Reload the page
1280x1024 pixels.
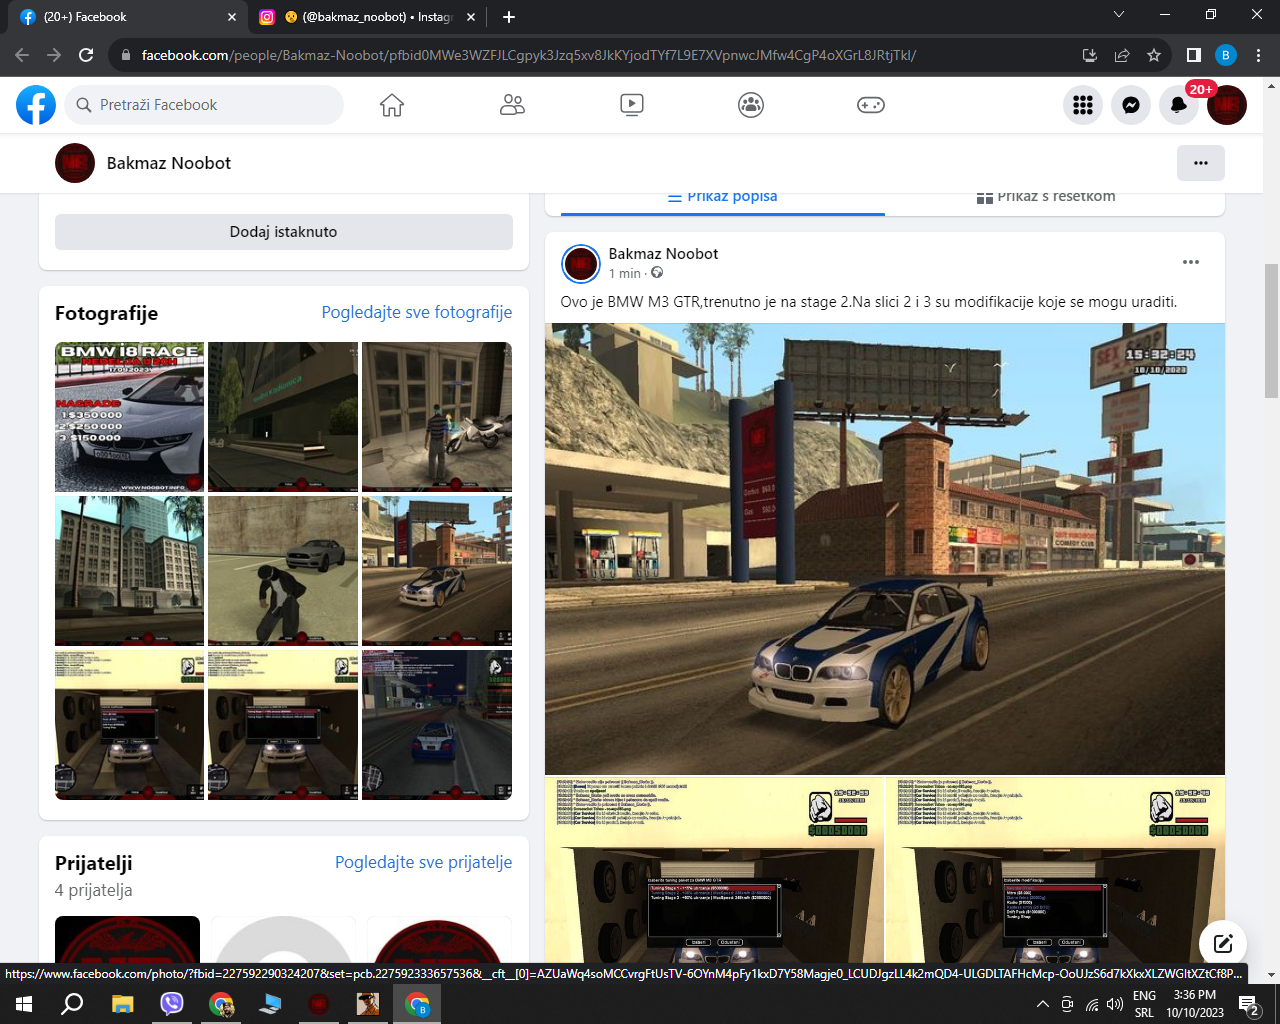86,55
